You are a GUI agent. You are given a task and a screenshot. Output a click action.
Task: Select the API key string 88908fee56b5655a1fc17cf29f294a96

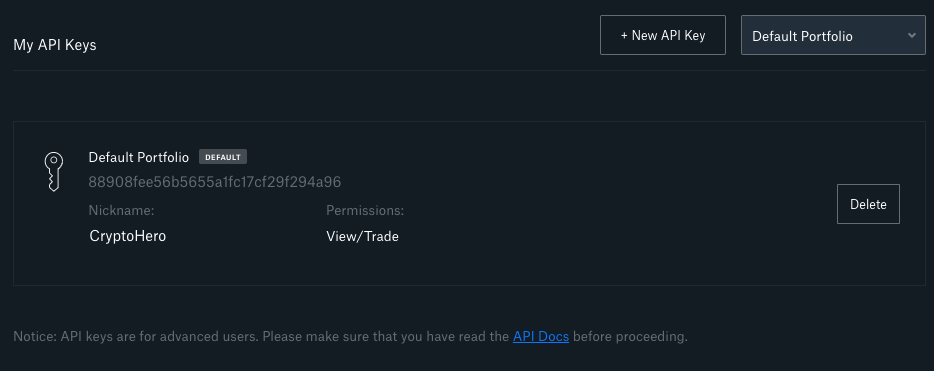pyautogui.click(x=214, y=182)
